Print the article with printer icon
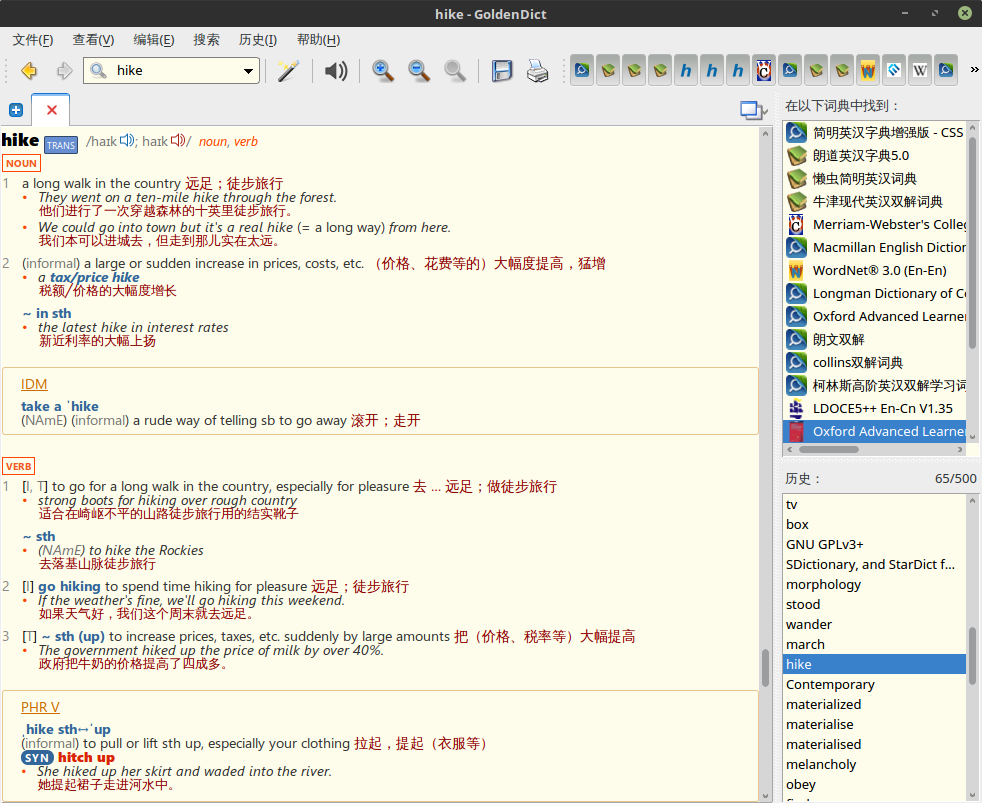Image resolution: width=982 pixels, height=803 pixels. (x=538, y=71)
